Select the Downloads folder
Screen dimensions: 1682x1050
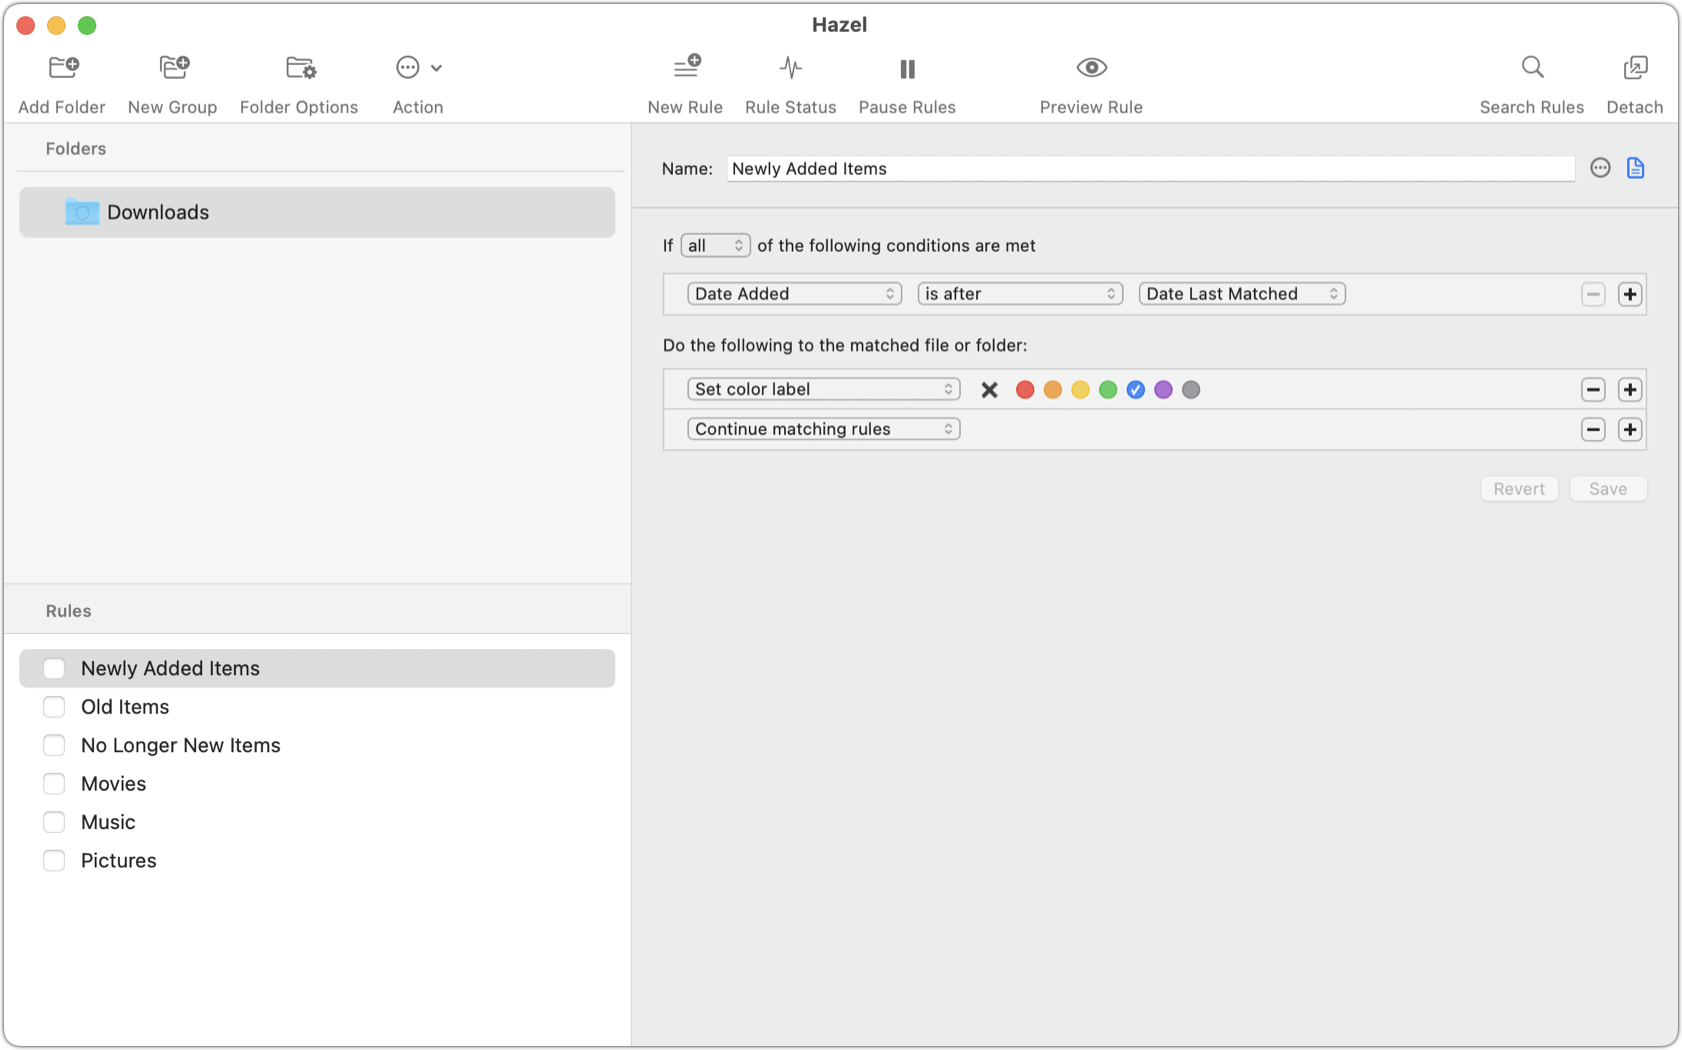pos(317,212)
